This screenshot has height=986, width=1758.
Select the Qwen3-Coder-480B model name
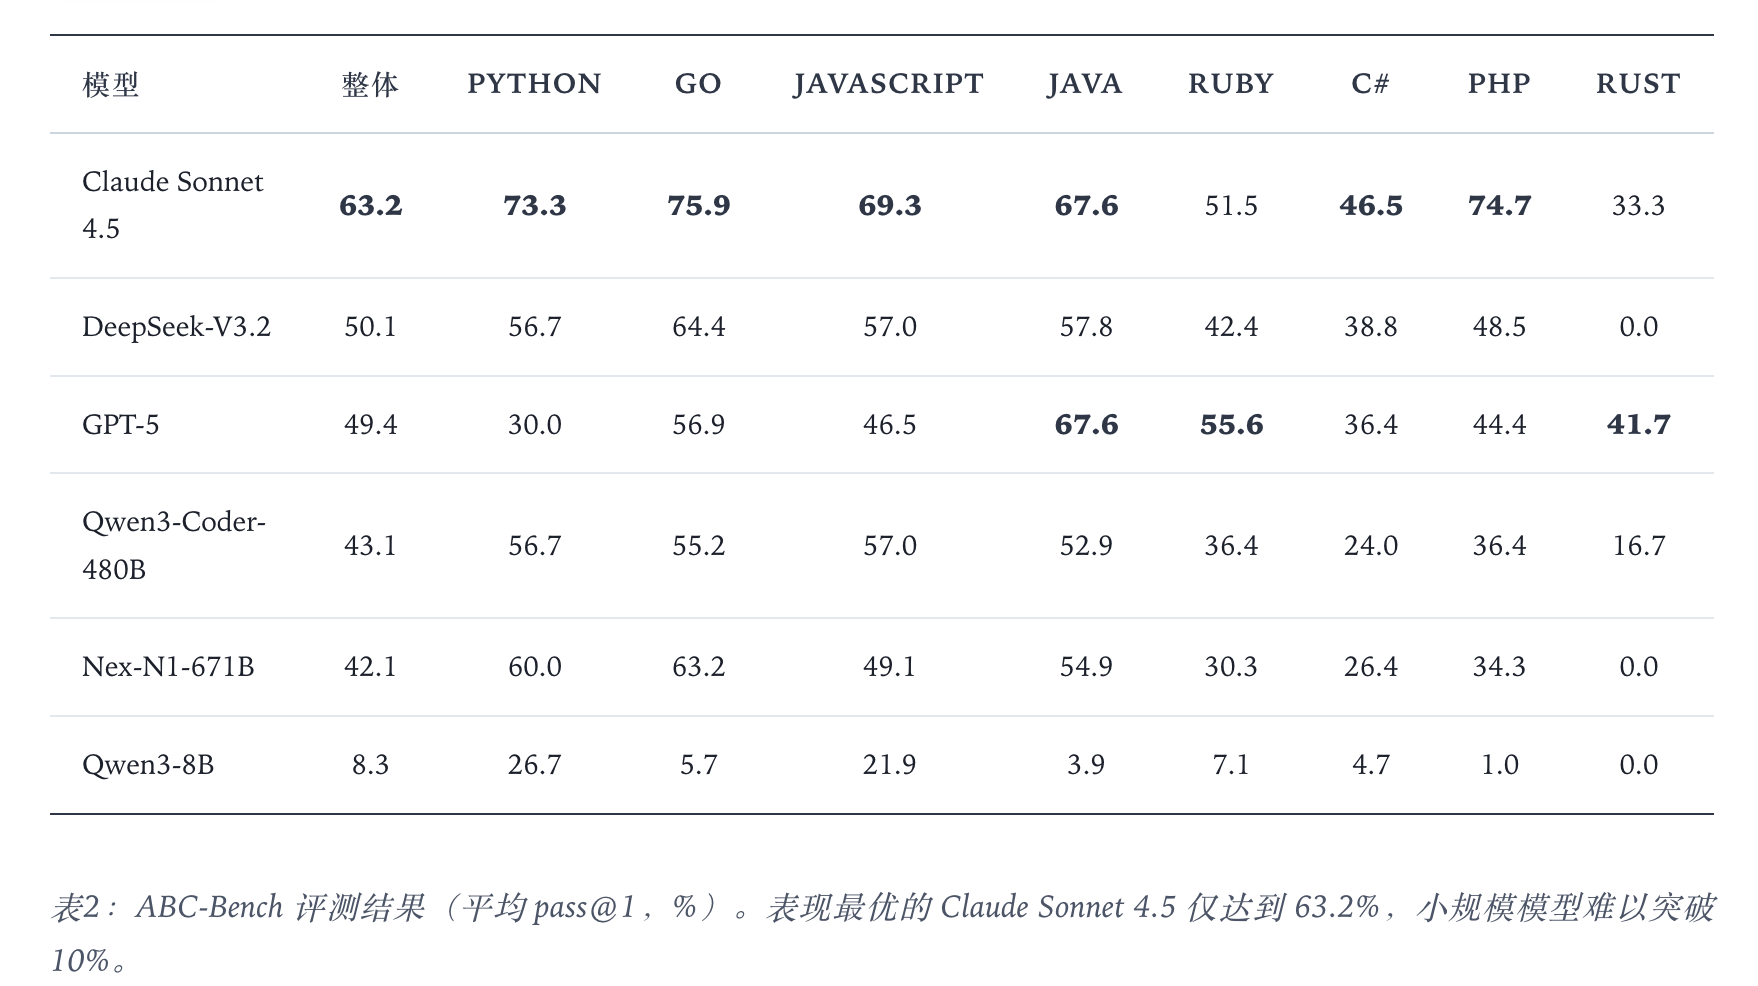coord(173,545)
